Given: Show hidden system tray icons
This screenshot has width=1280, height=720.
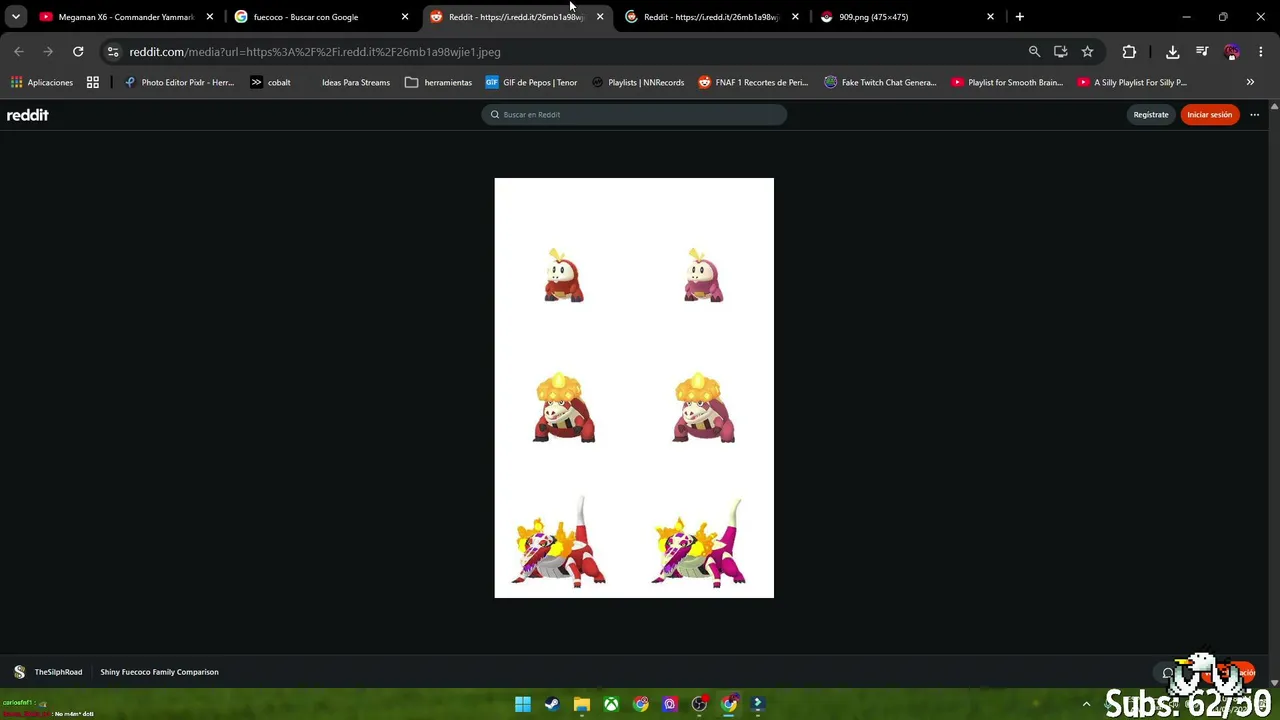Looking at the screenshot, I should tap(1086, 704).
